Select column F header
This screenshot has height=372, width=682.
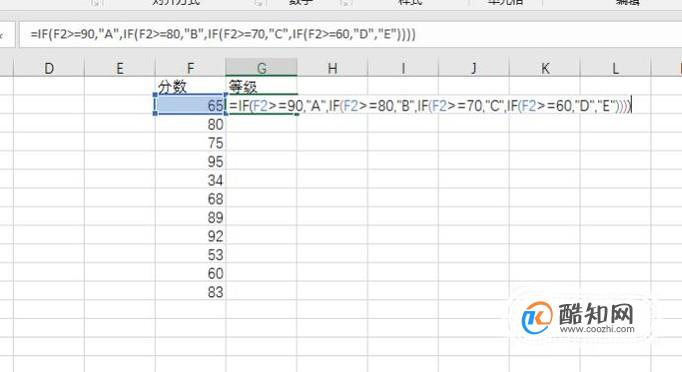191,68
